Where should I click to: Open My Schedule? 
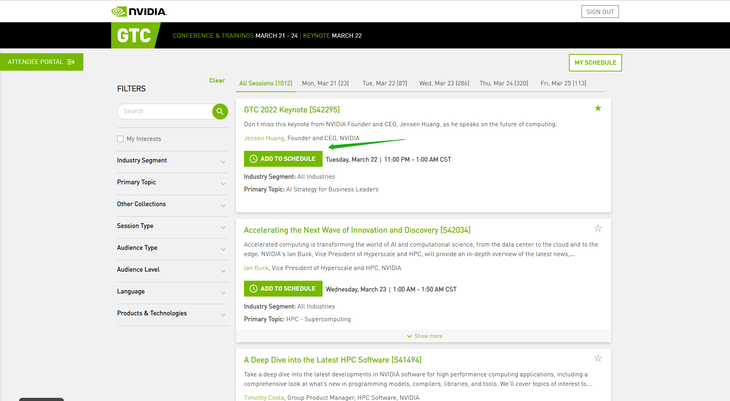[595, 63]
